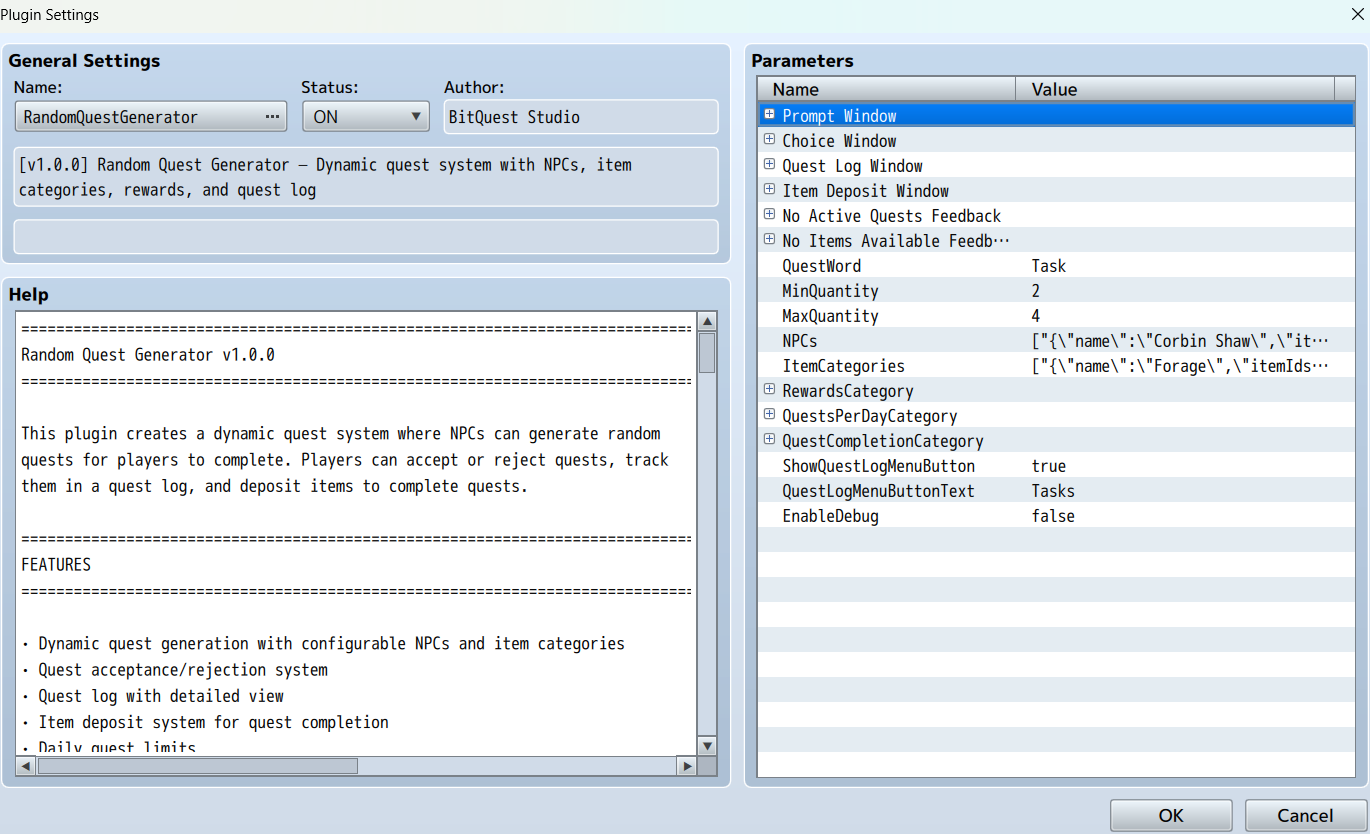Select the MaxQuantity parameter row
The height and width of the screenshot is (834, 1370).
pyautogui.click(x=1055, y=316)
